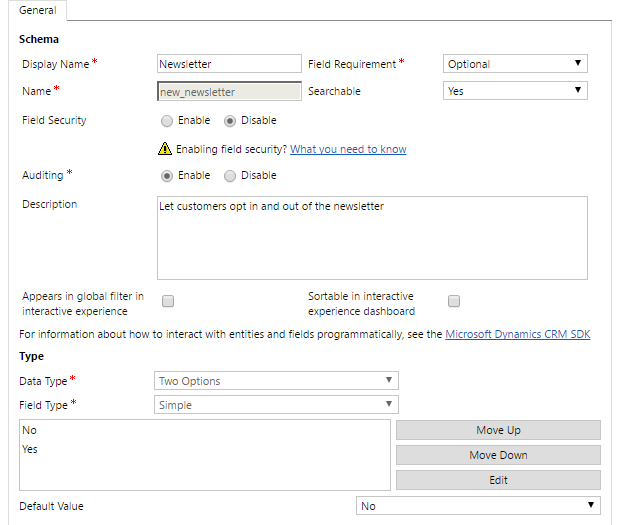The image size is (618, 525).
Task: Click the Move Up button
Action: 498,430
